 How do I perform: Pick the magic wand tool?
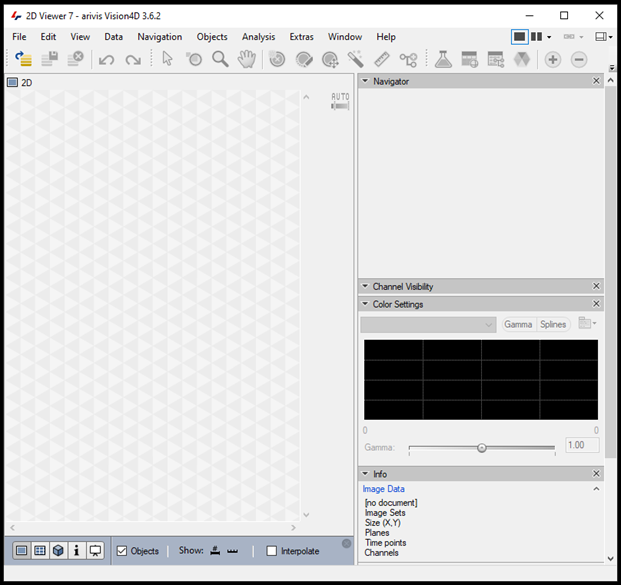click(355, 60)
